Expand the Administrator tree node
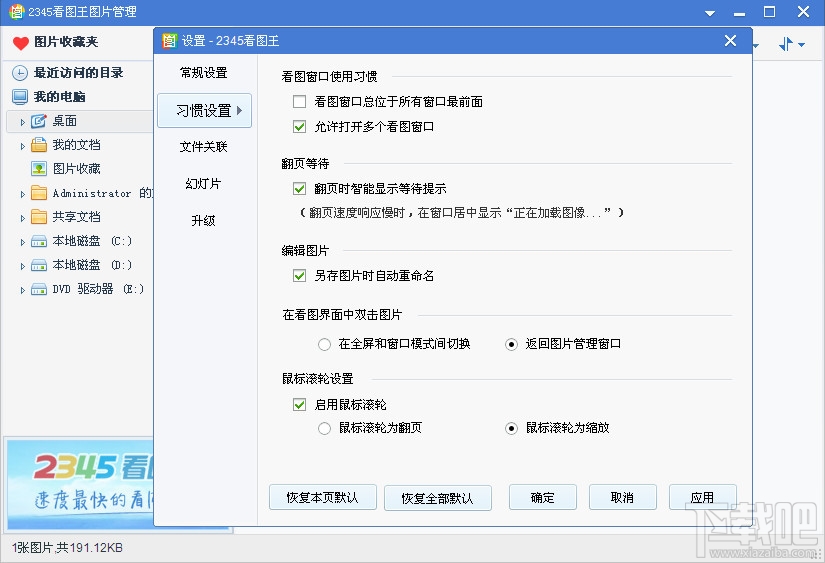Image resolution: width=825 pixels, height=563 pixels. coord(23,194)
